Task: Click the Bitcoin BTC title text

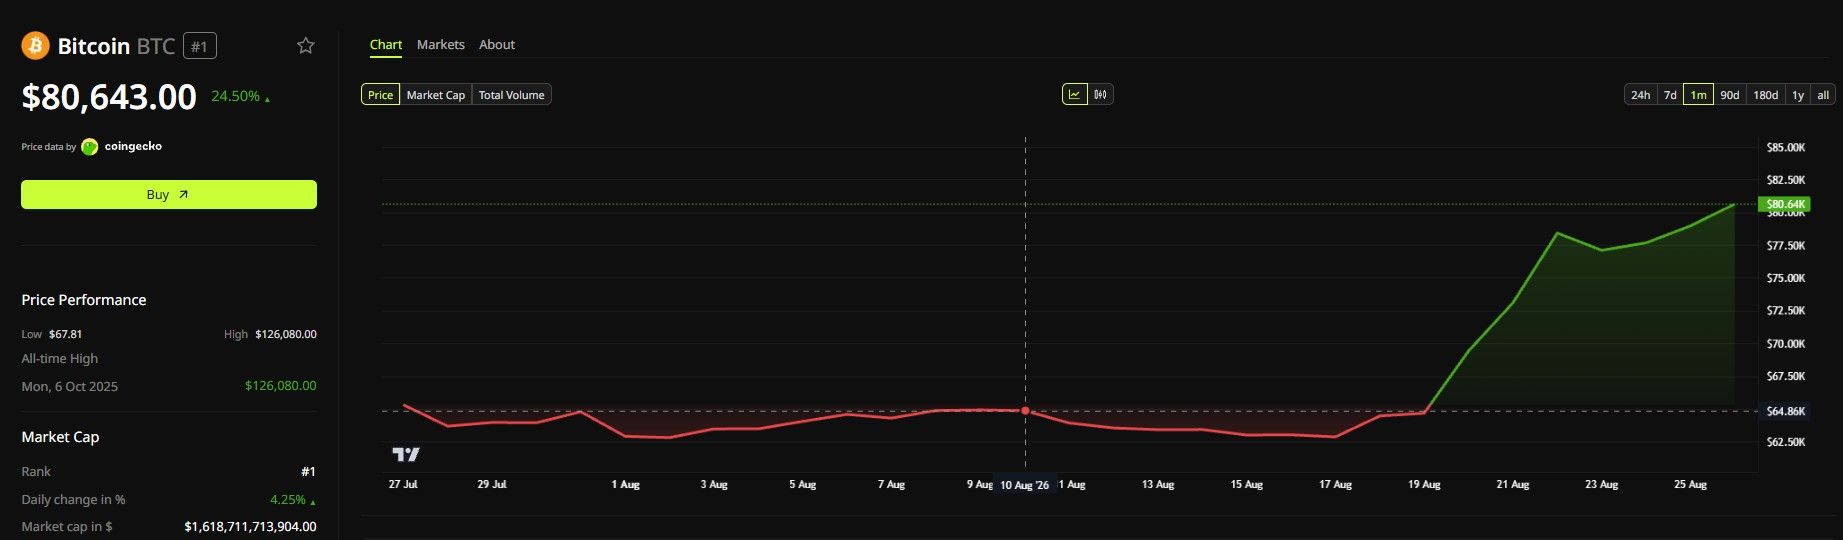Action: click(x=116, y=46)
